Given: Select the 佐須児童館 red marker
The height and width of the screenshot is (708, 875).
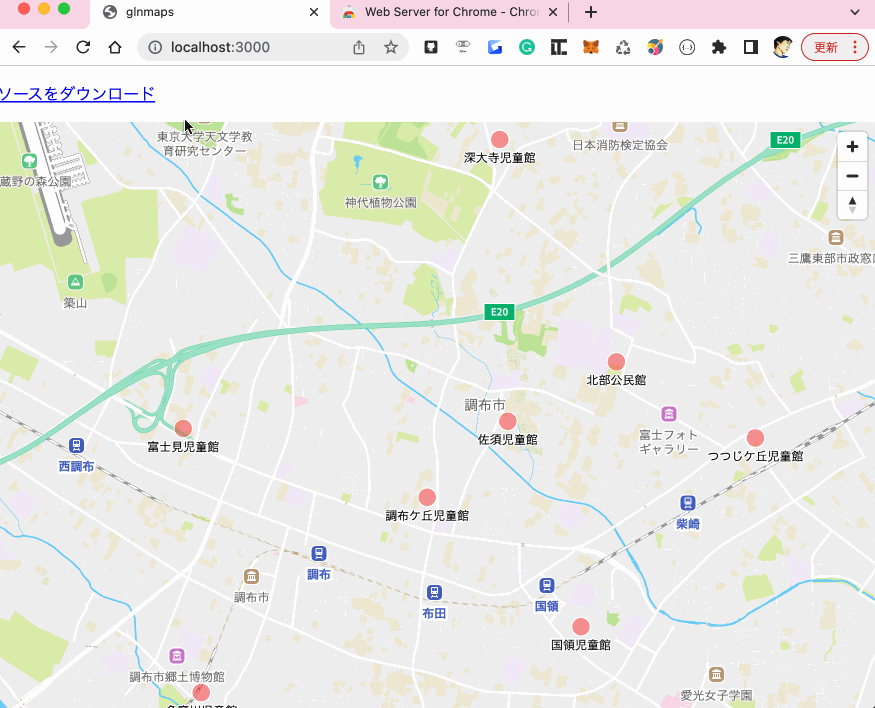Looking at the screenshot, I should point(507,421).
